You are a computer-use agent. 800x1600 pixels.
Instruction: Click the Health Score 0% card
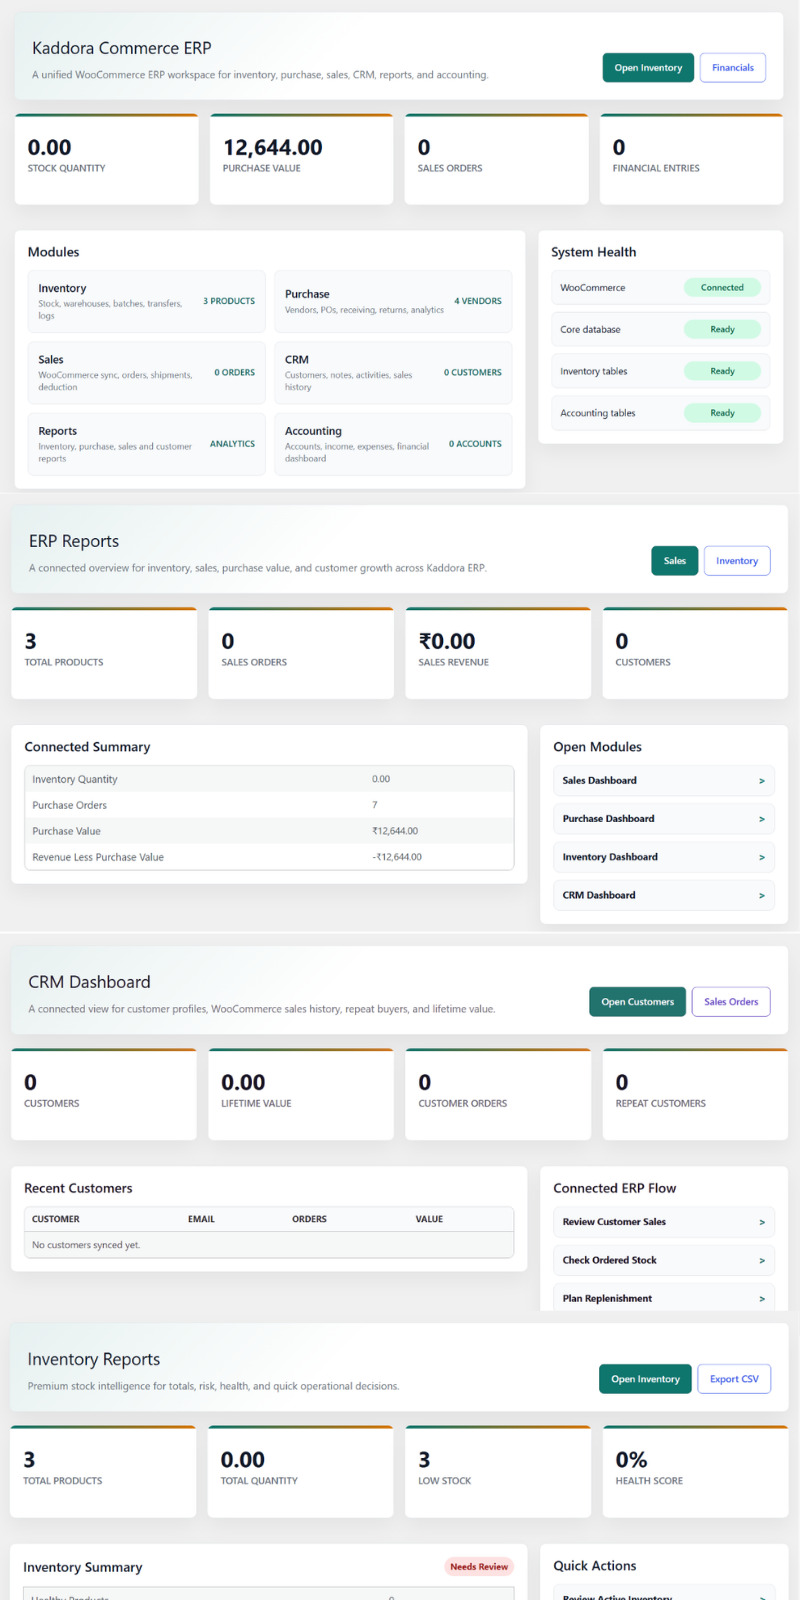point(695,1471)
